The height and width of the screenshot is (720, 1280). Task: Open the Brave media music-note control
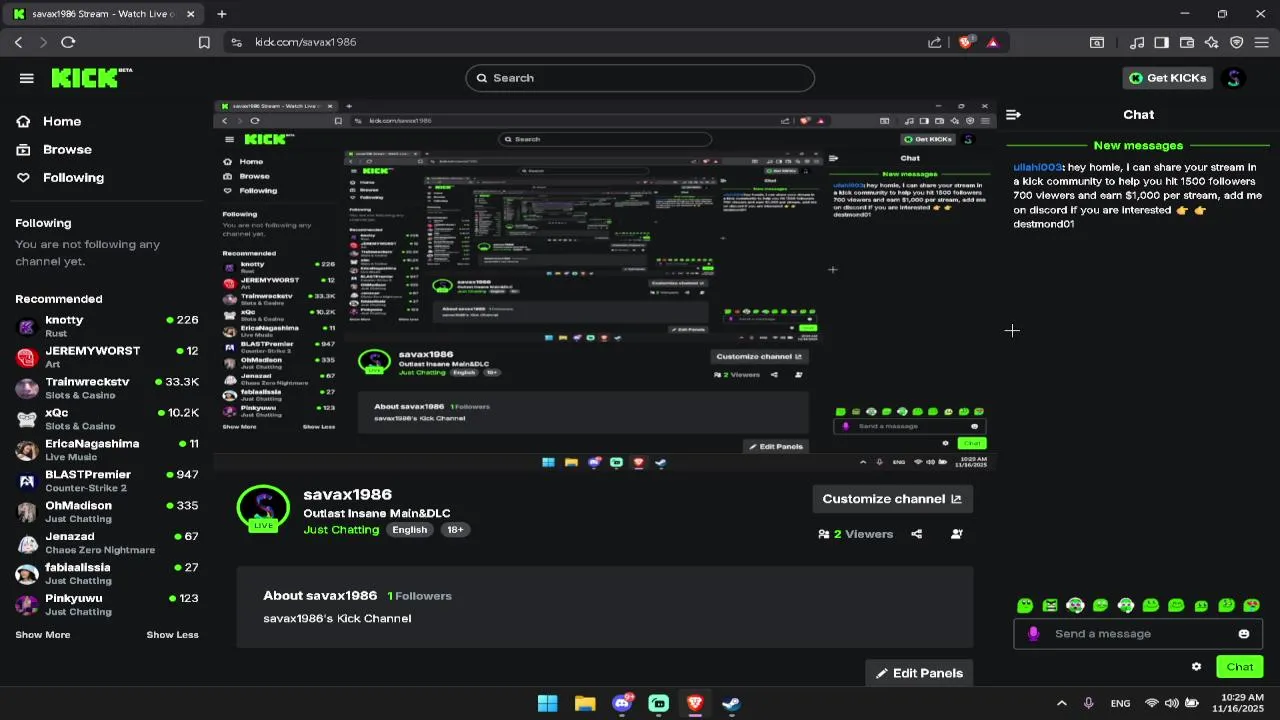tap(1137, 42)
